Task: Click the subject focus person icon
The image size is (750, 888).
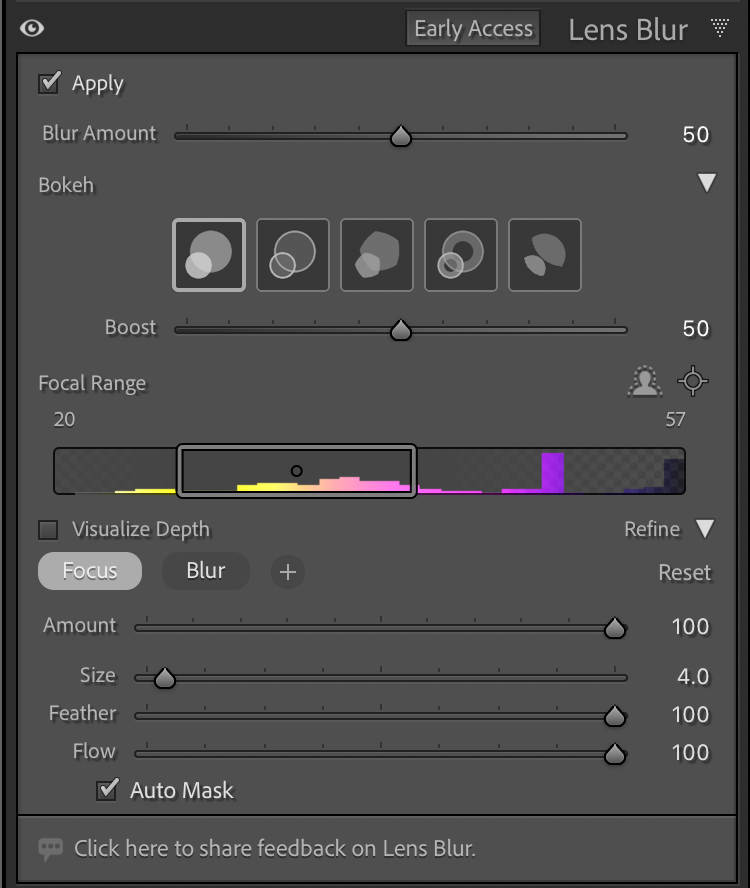Action: (x=646, y=381)
